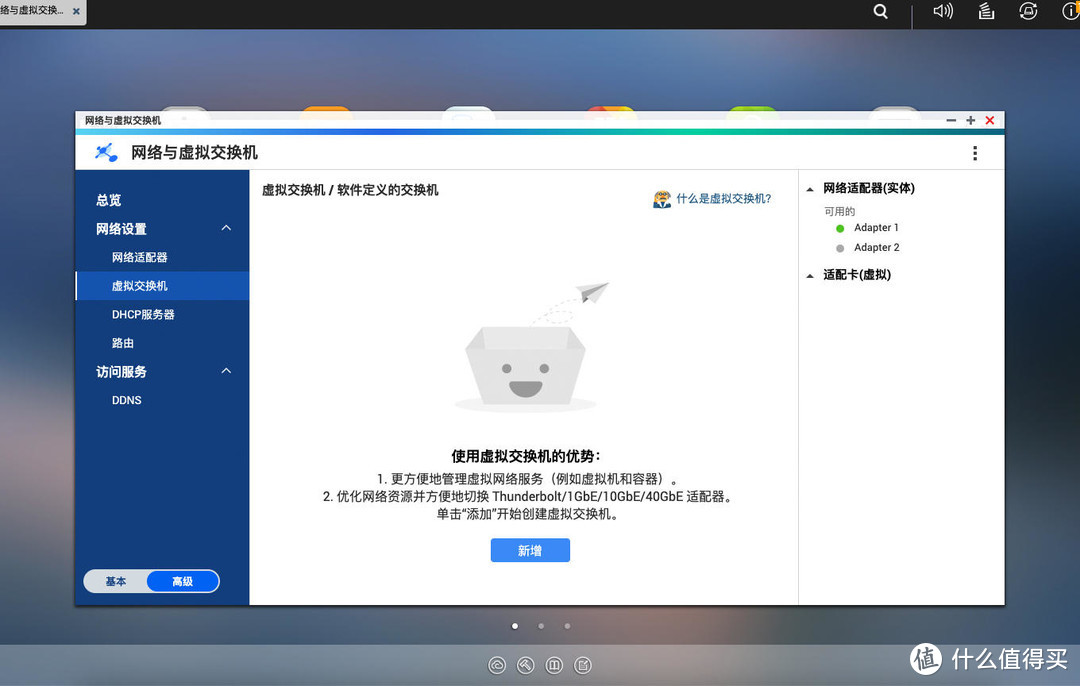This screenshot has height=686, width=1080.
Task: Collapse the 网络设置 section chevron
Action: pos(226,228)
